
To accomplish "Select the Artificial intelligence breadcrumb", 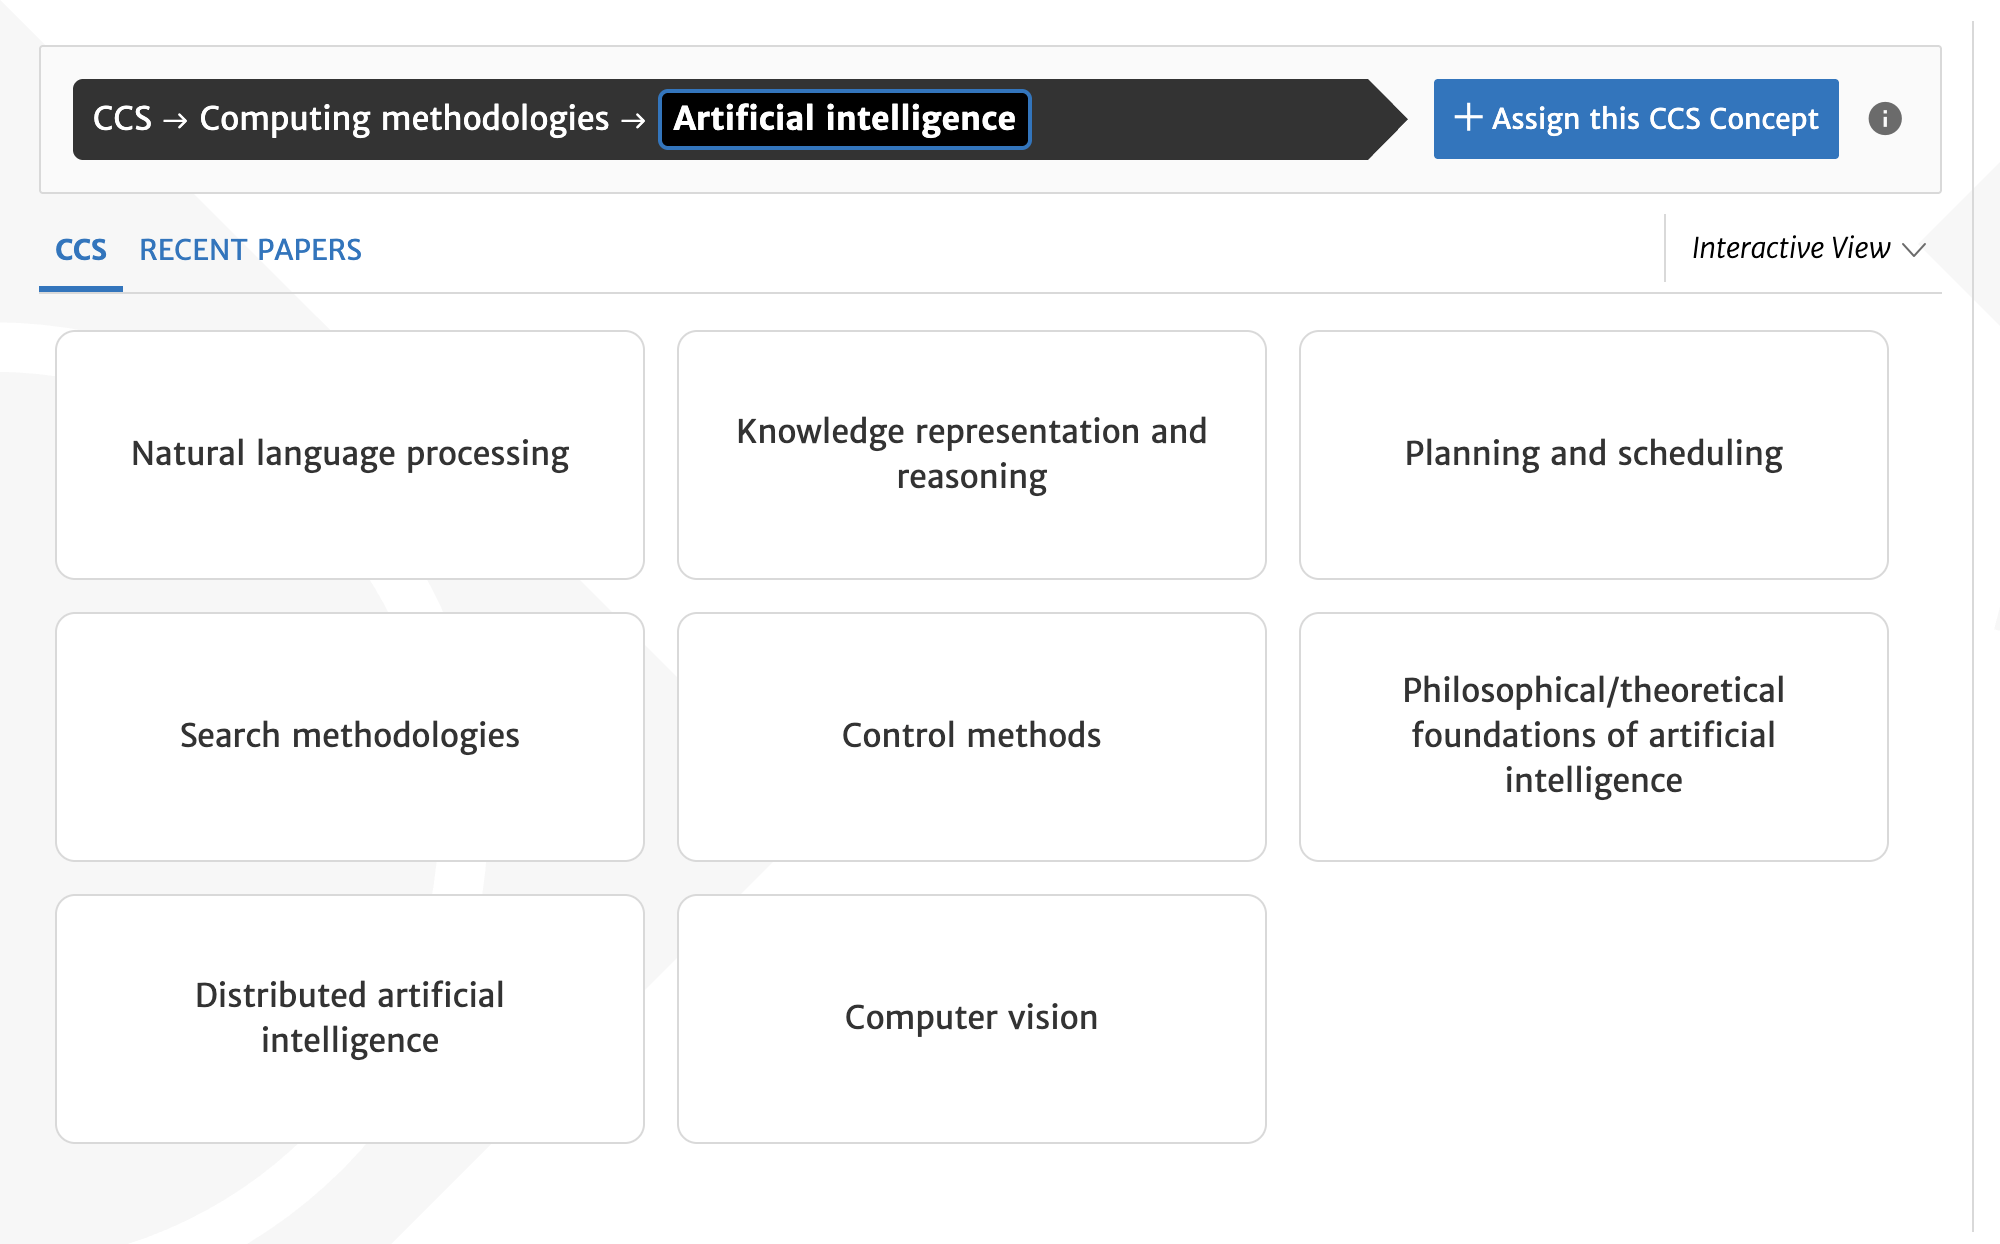I will point(844,119).
